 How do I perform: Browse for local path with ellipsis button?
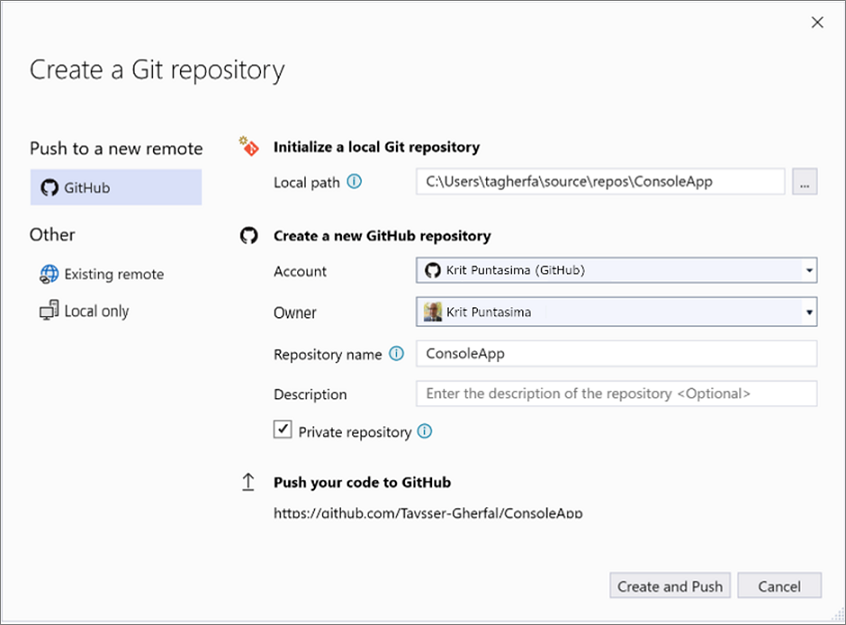804,181
